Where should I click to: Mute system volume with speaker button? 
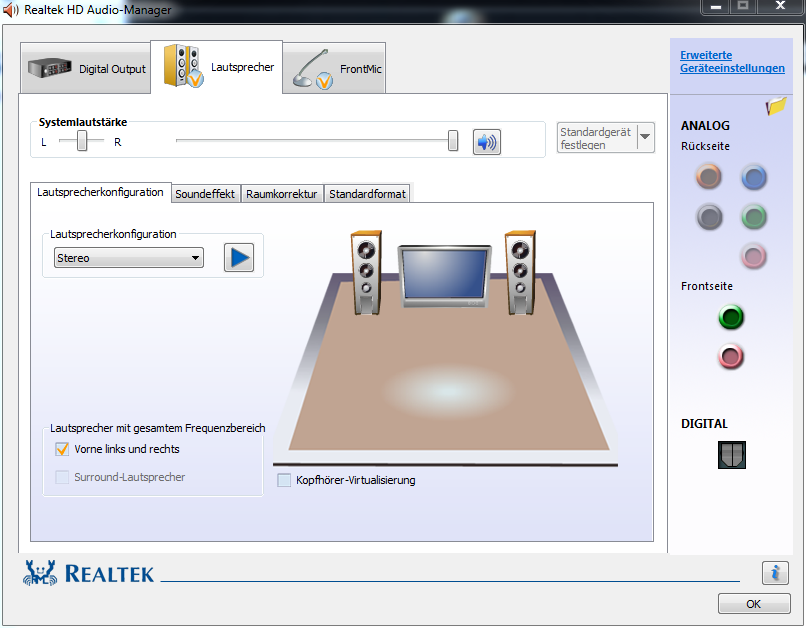point(486,142)
